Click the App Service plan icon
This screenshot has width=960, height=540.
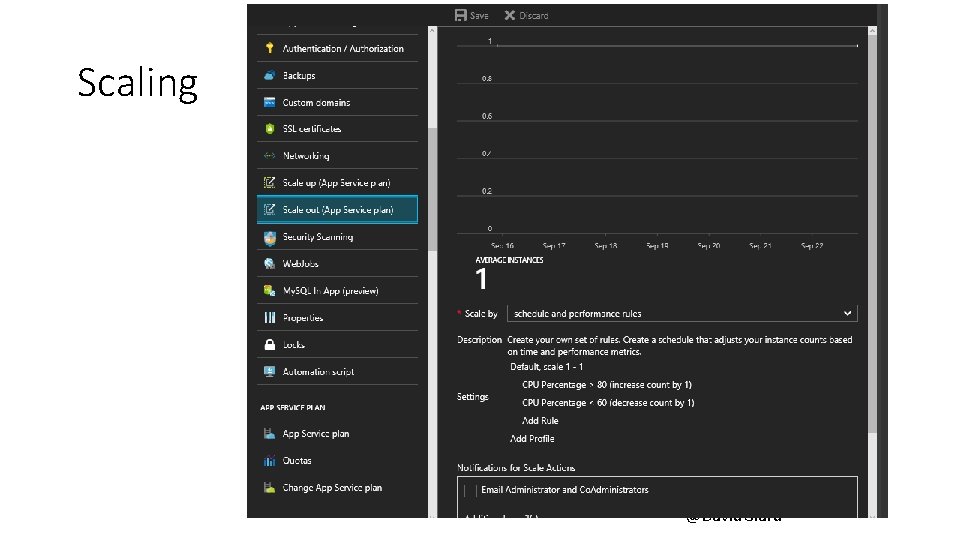tap(269, 433)
